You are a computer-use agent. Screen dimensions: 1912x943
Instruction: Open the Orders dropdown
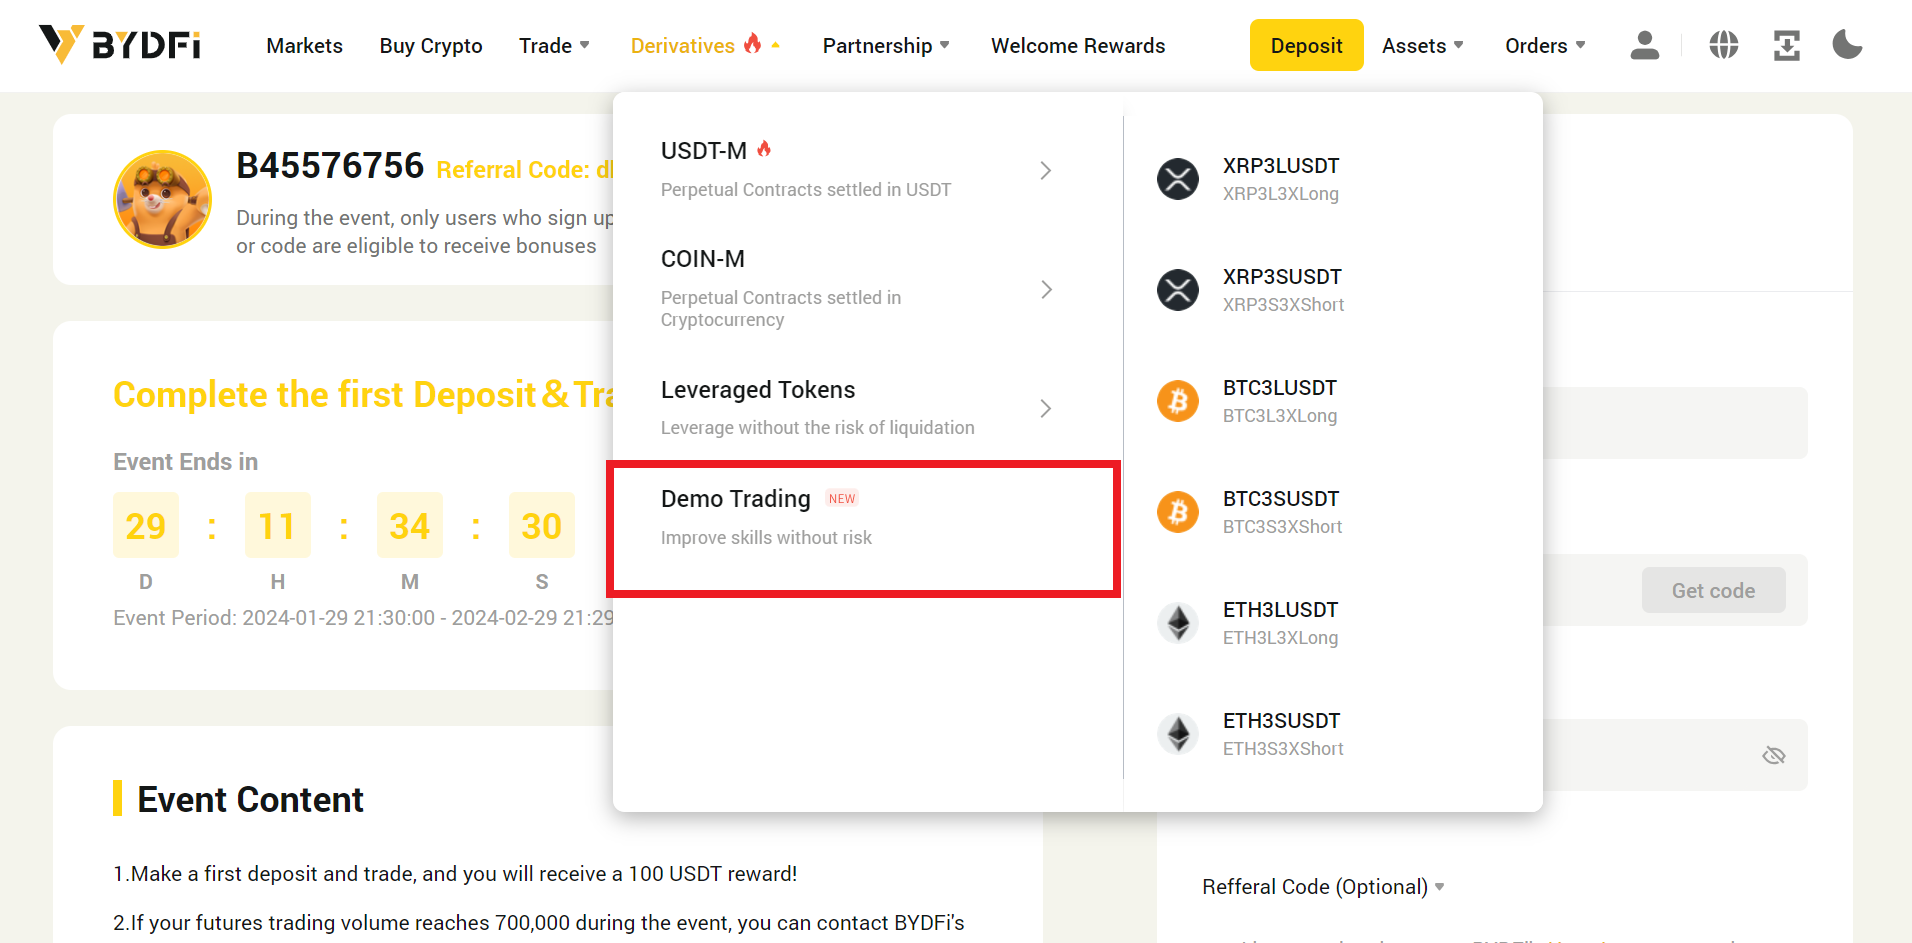point(1545,46)
